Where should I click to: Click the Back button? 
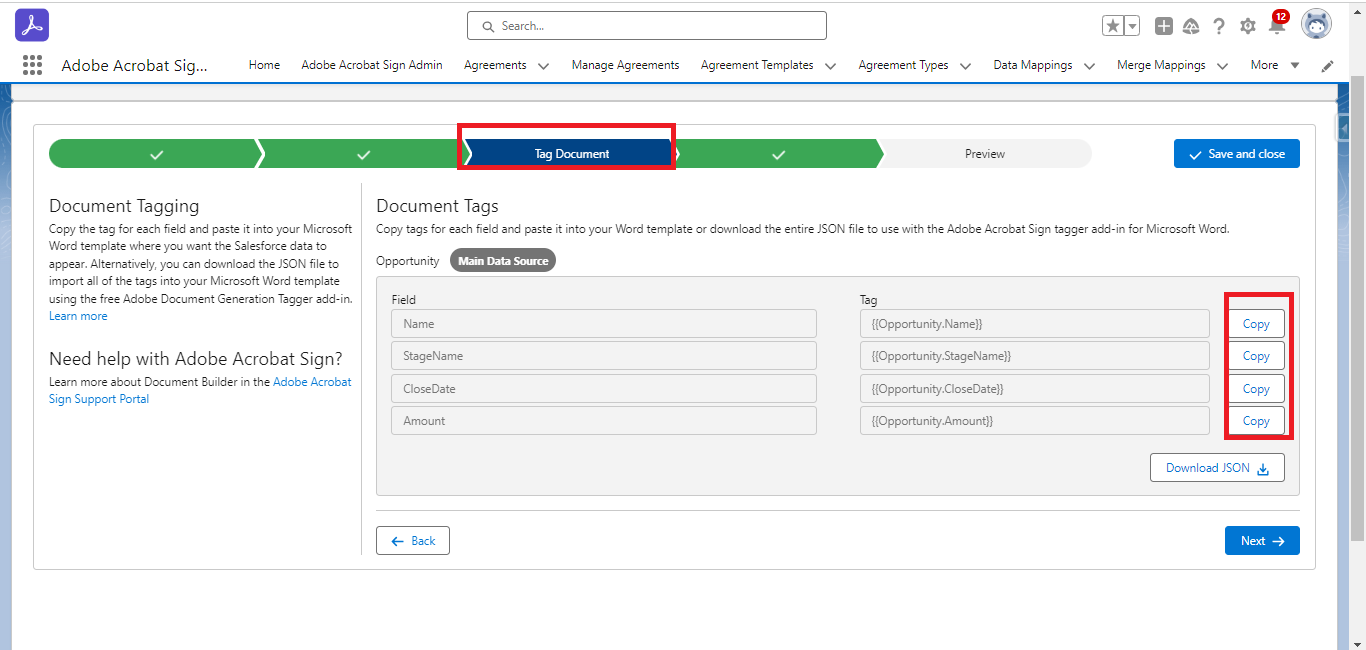[x=413, y=541]
